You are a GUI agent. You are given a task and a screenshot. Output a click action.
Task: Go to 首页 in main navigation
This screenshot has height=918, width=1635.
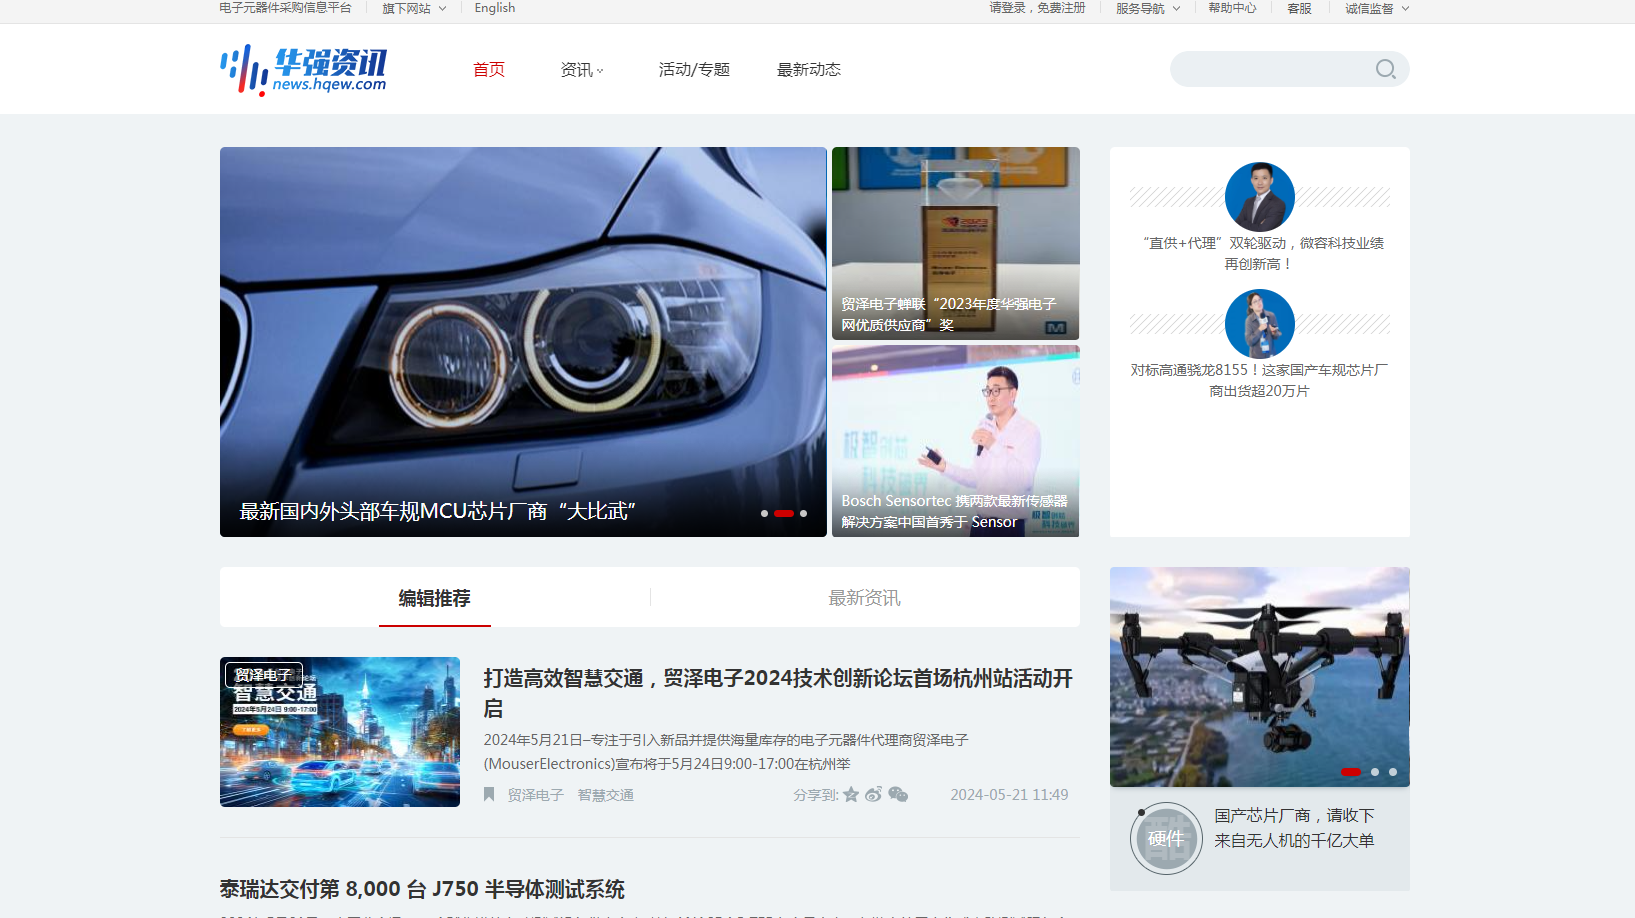(489, 69)
